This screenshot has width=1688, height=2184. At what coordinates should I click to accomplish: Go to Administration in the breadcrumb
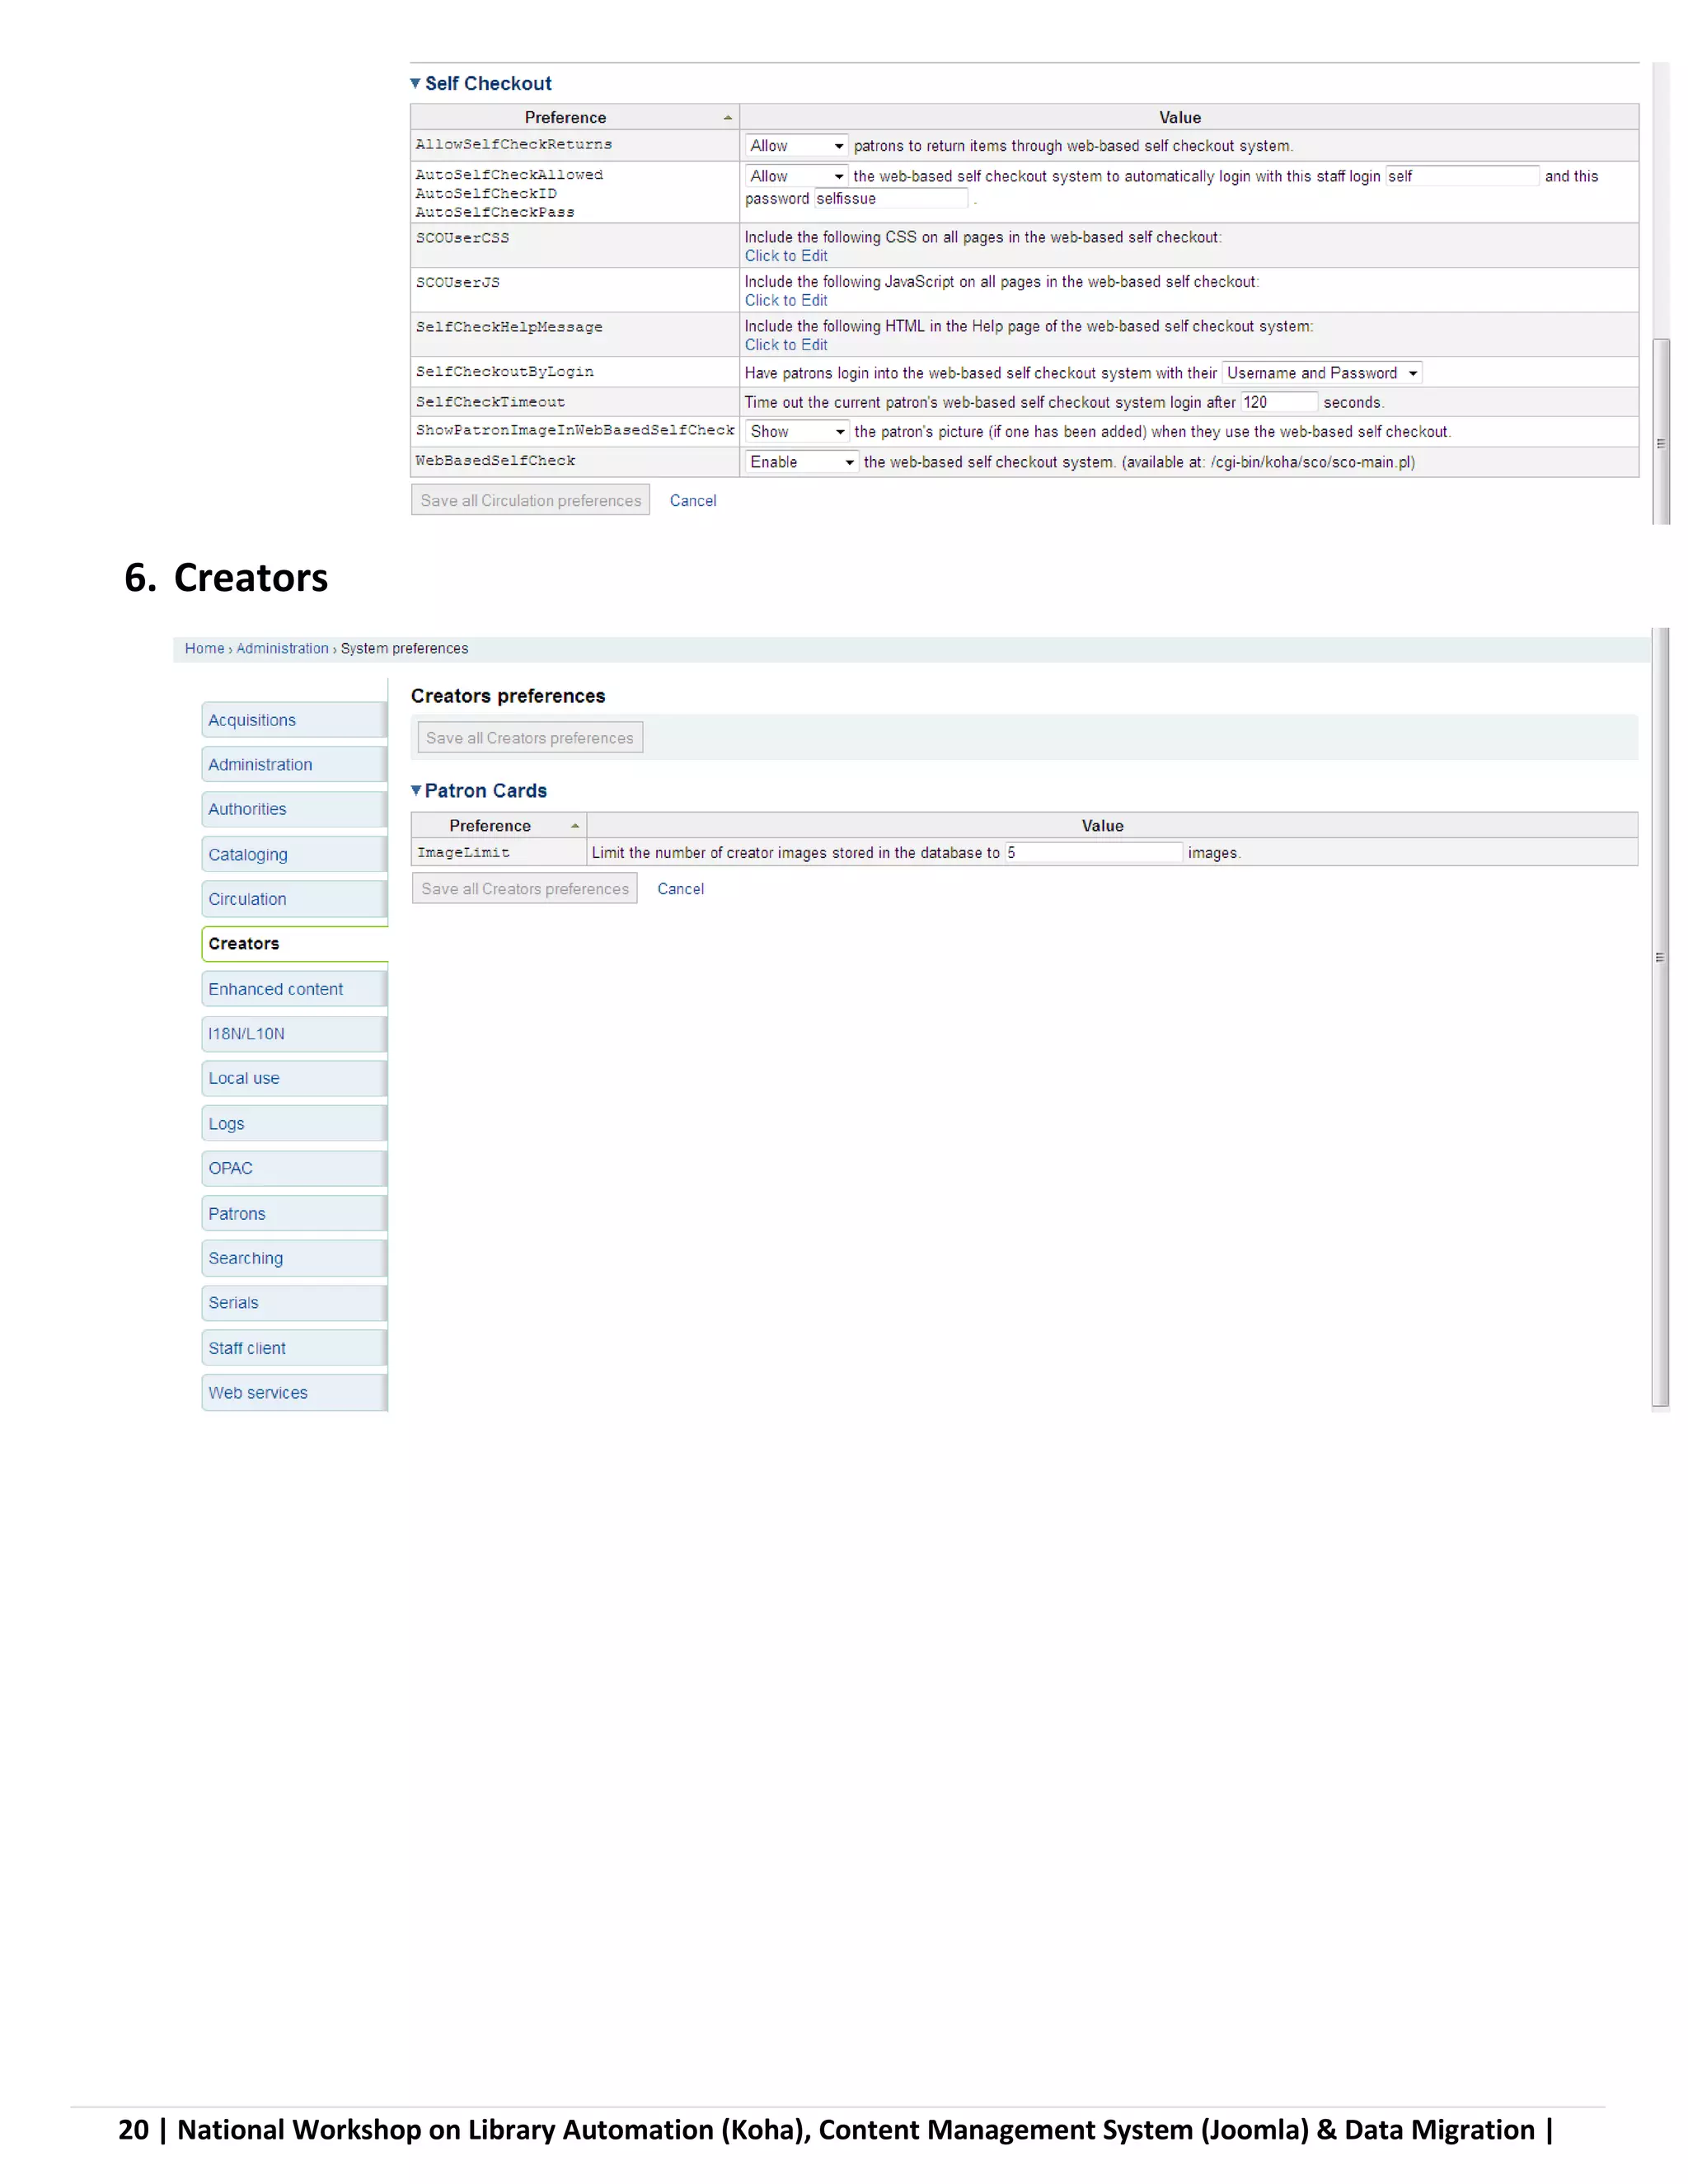282,648
